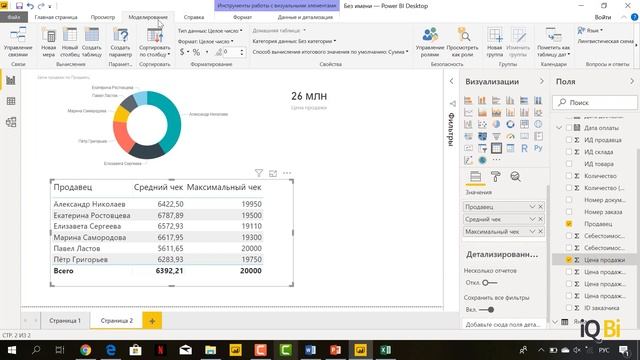
Task: Select the R script visual icon
Action: 524,148
